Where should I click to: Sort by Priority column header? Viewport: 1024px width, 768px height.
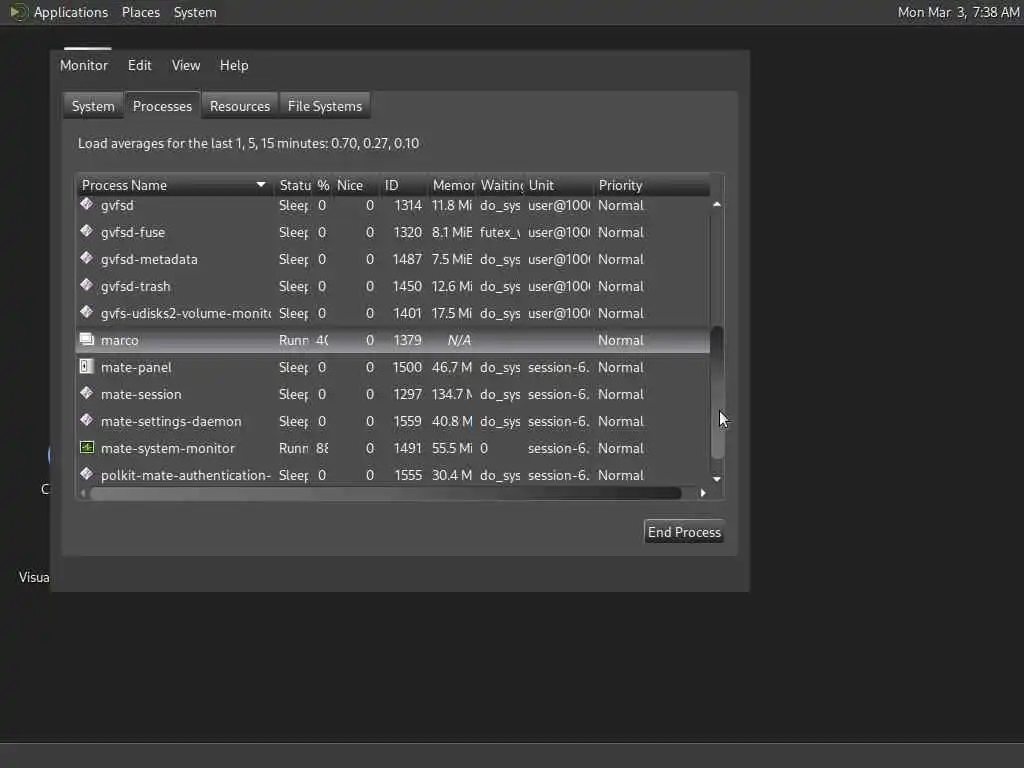pos(651,185)
